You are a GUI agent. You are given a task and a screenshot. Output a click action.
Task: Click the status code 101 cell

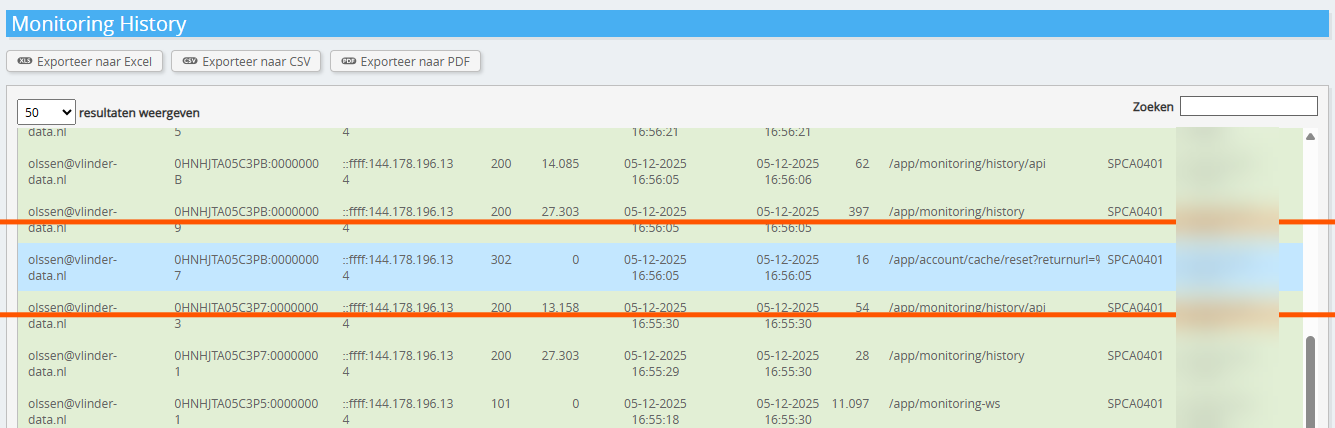pos(501,404)
